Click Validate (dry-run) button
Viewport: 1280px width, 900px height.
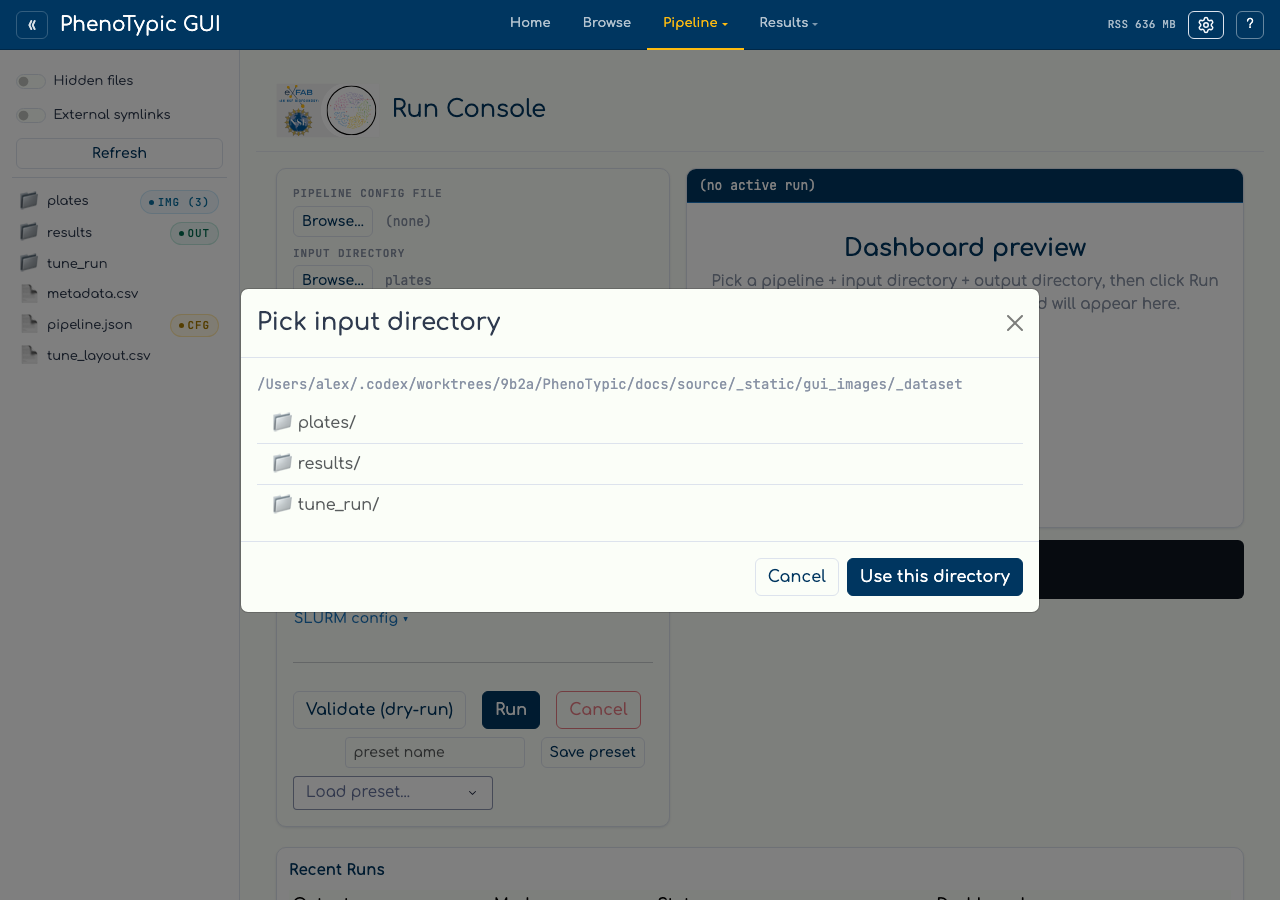(379, 710)
